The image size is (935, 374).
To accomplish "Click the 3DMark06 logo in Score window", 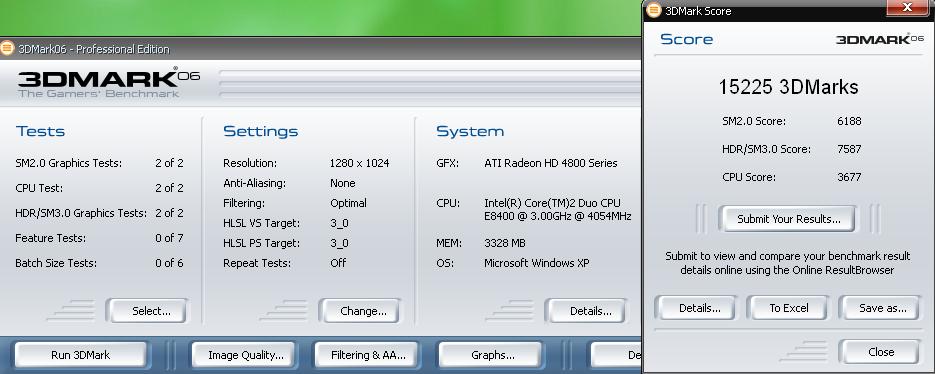I will click(x=880, y=39).
